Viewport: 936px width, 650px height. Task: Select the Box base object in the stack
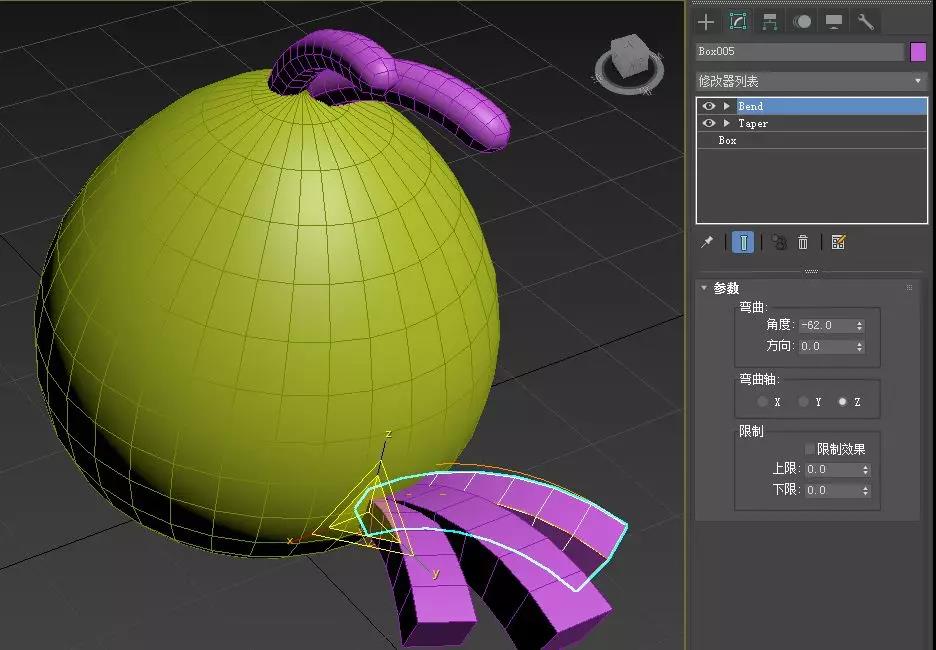coord(727,140)
